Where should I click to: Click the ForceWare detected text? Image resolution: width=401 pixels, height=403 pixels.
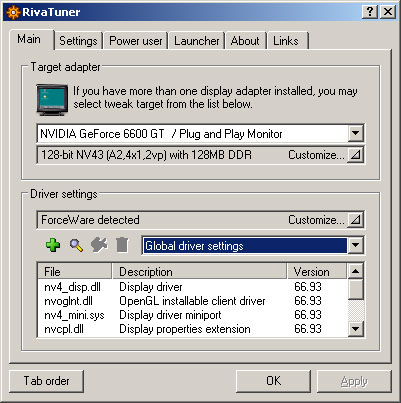[x=90, y=220]
